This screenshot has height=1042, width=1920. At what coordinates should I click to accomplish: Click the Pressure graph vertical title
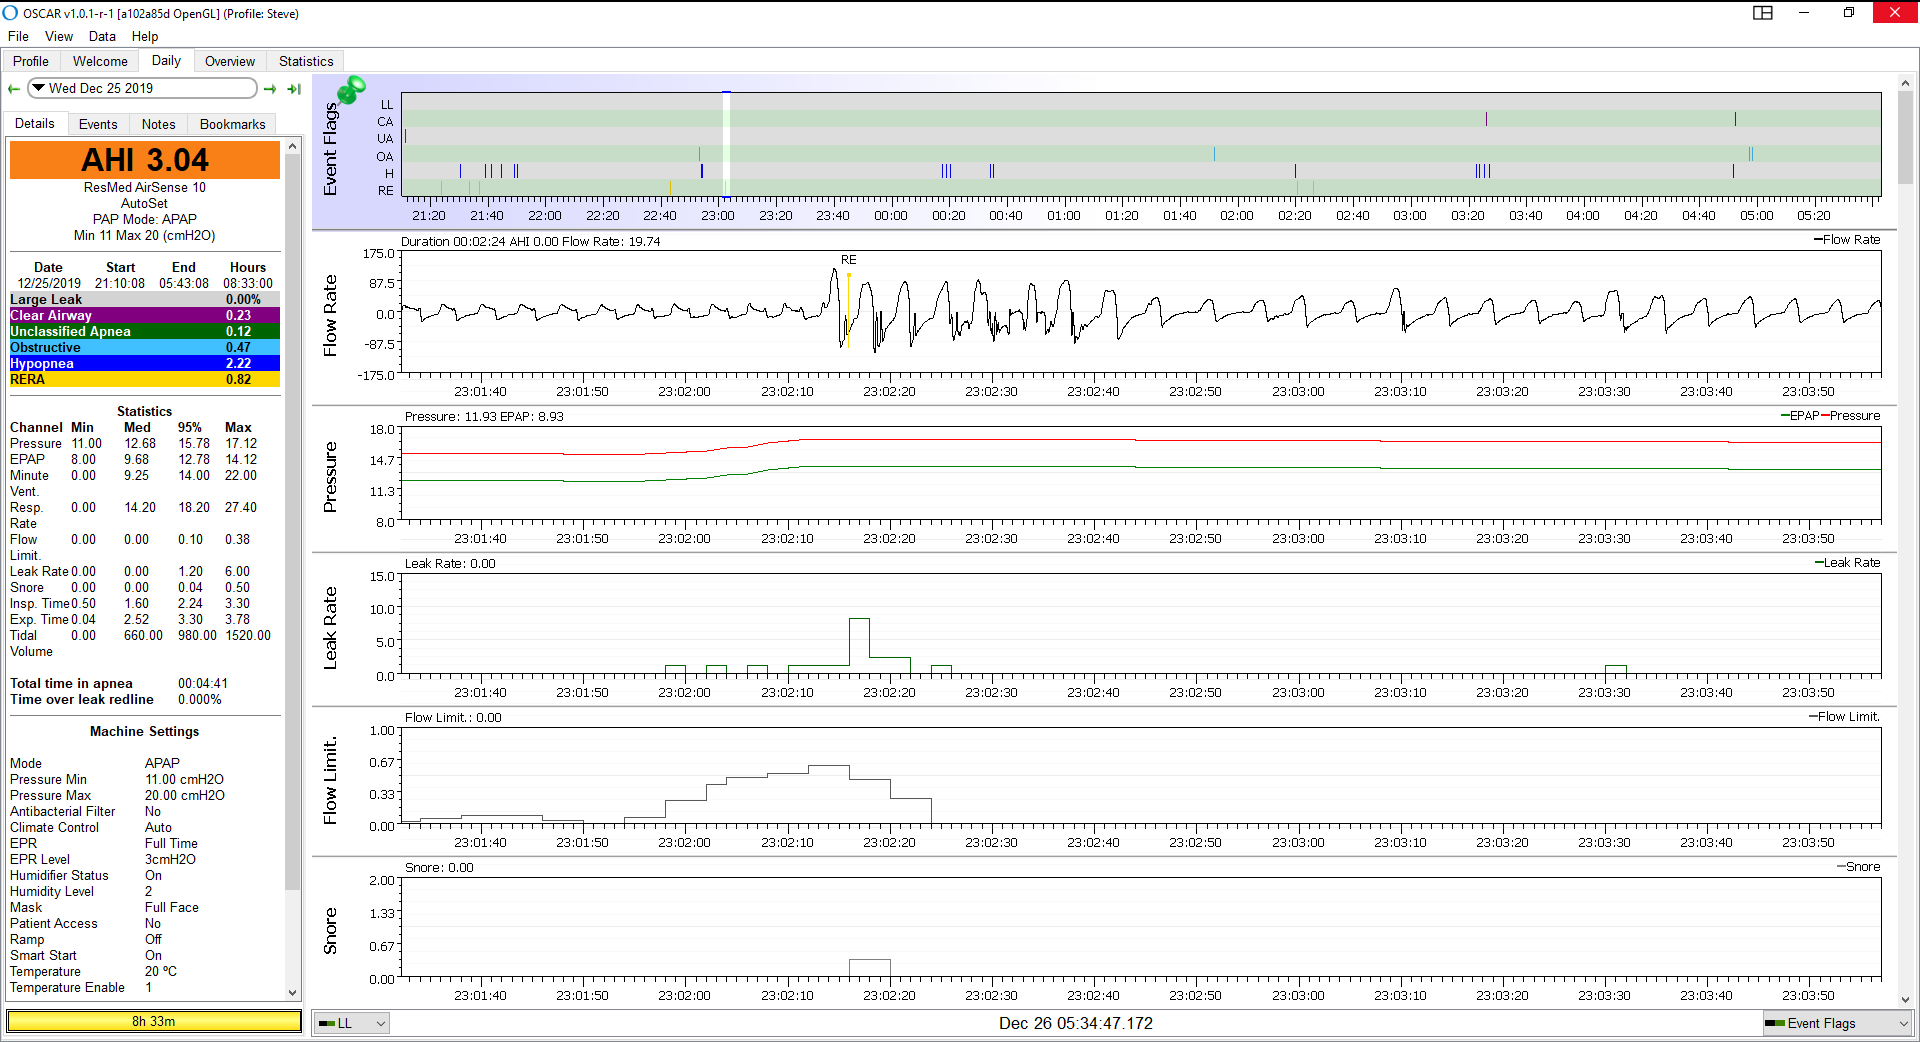[x=330, y=477]
